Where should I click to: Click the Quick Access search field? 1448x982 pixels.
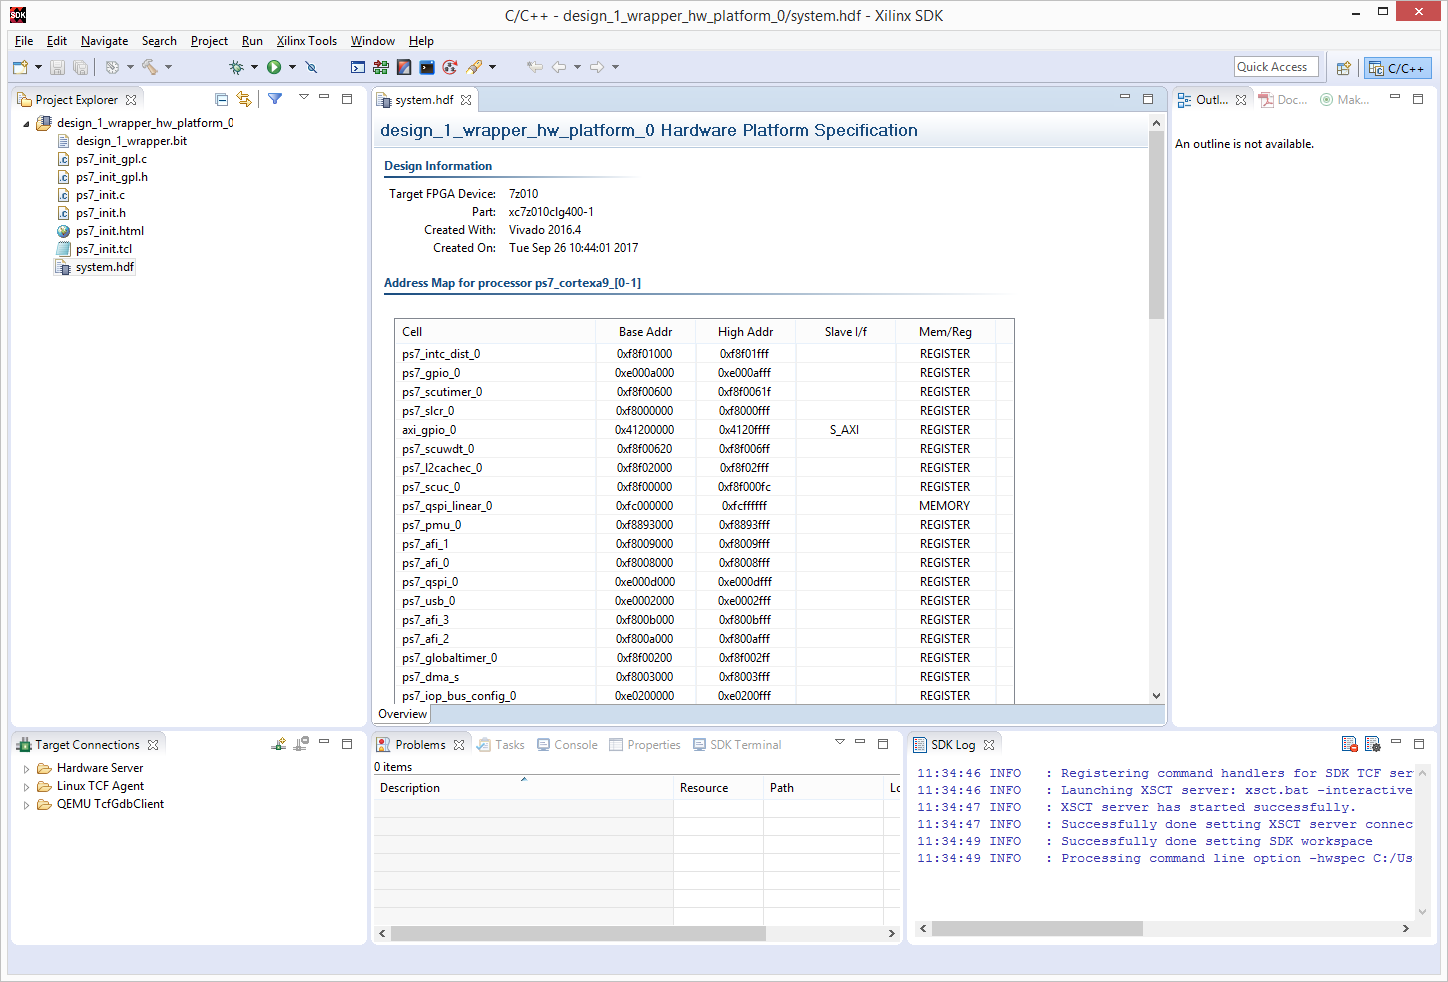coord(1276,67)
